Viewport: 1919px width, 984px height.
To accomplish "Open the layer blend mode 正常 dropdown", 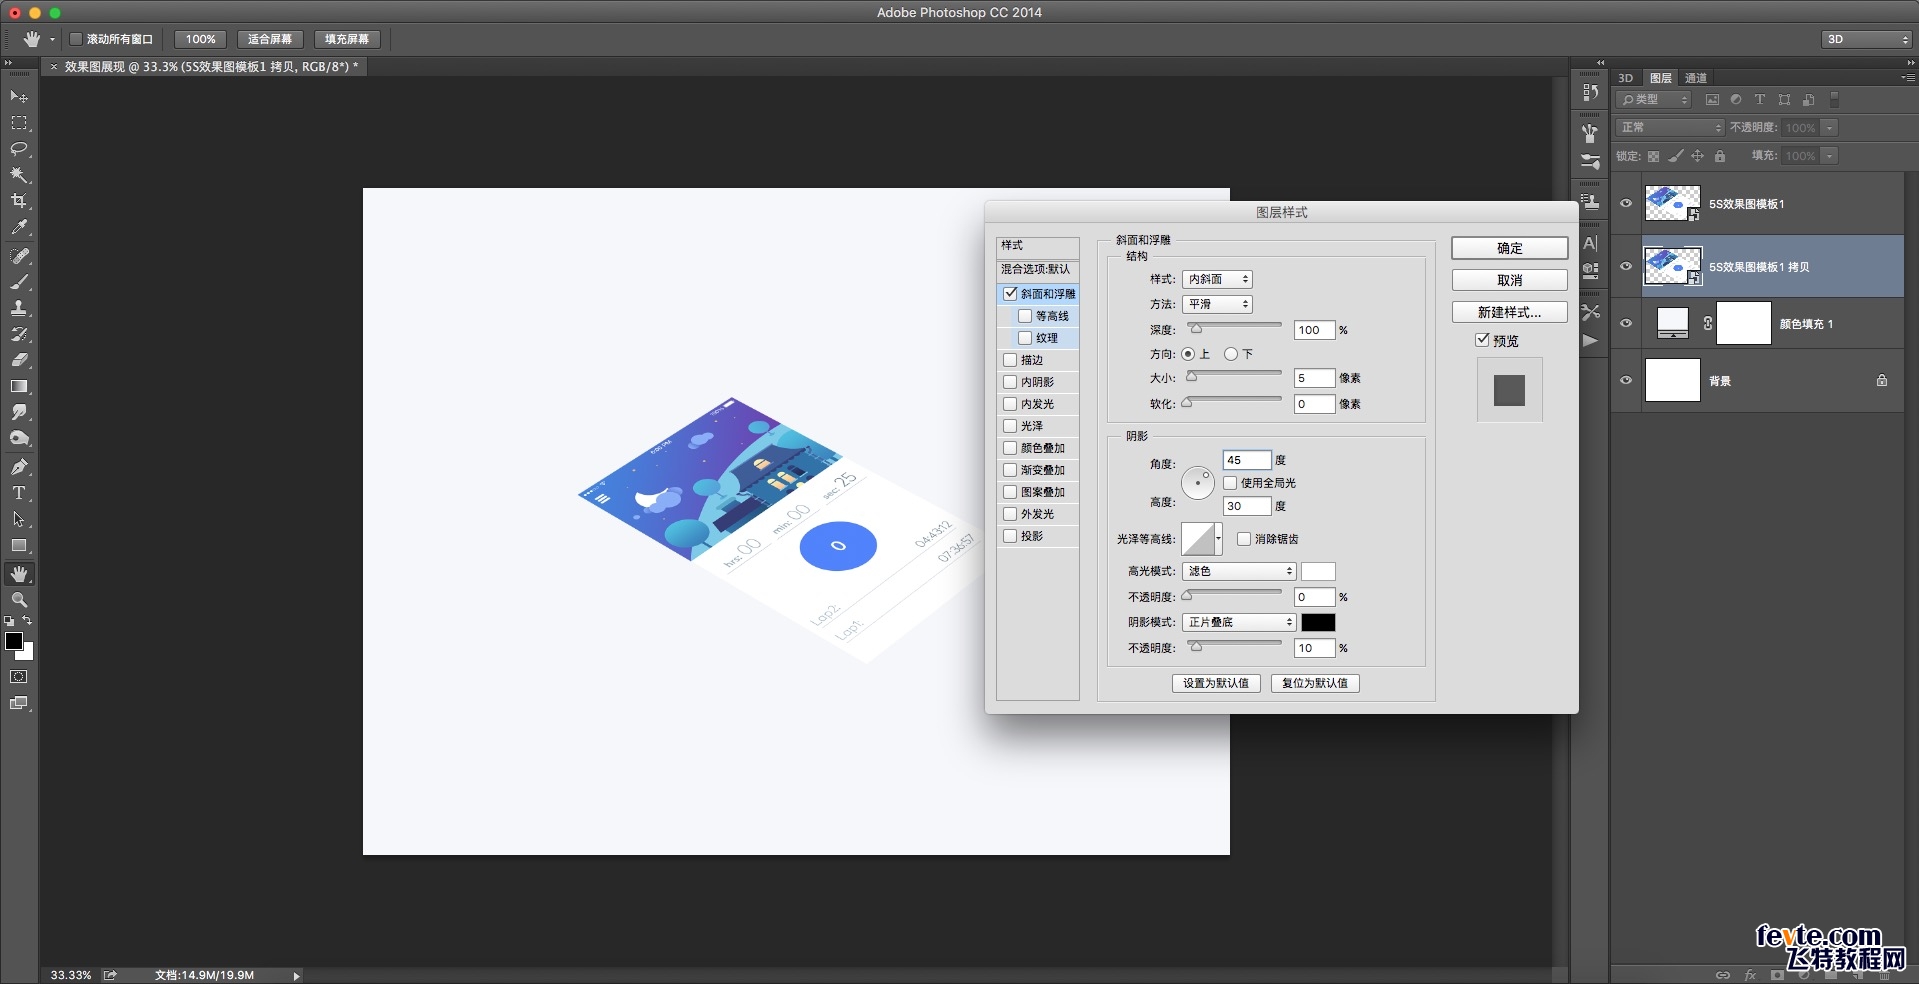I will tap(1669, 127).
